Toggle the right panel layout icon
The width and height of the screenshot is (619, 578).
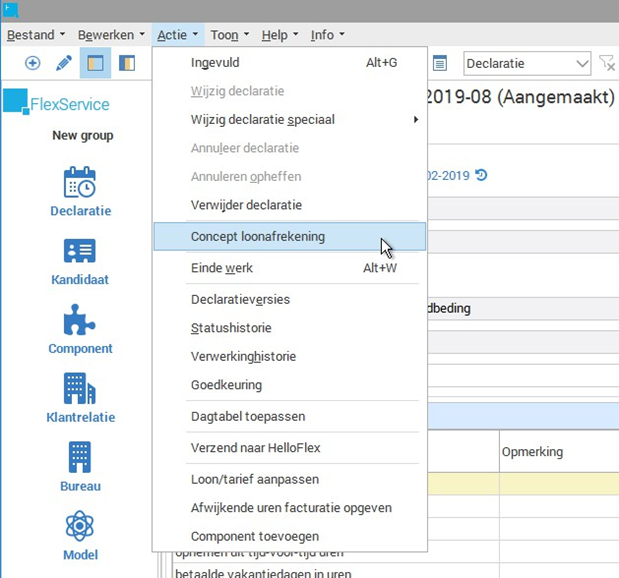[x=127, y=63]
